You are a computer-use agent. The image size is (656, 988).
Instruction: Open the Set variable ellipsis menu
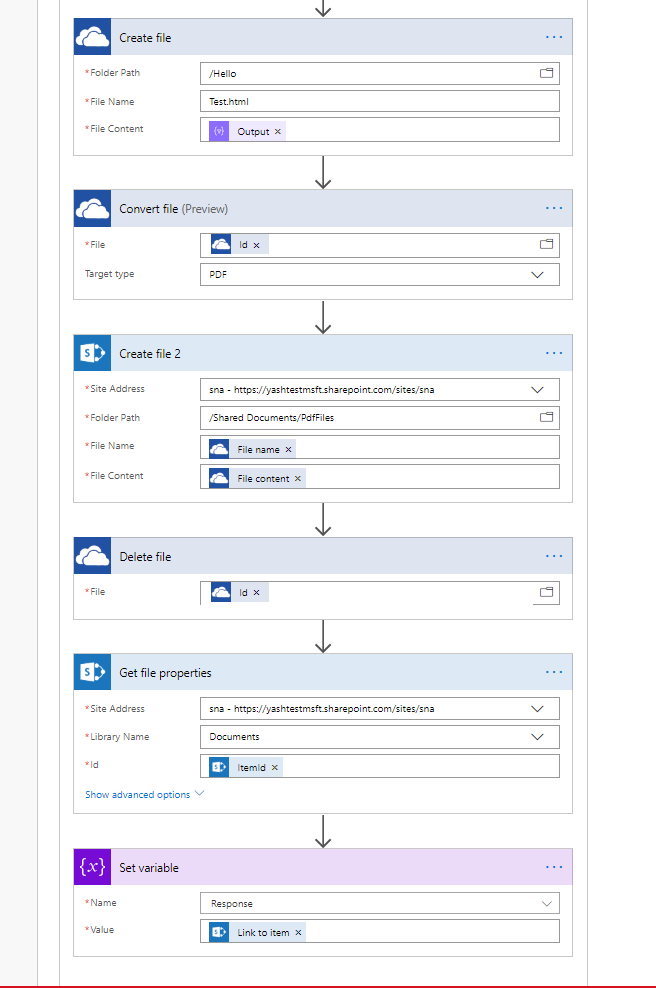554,867
